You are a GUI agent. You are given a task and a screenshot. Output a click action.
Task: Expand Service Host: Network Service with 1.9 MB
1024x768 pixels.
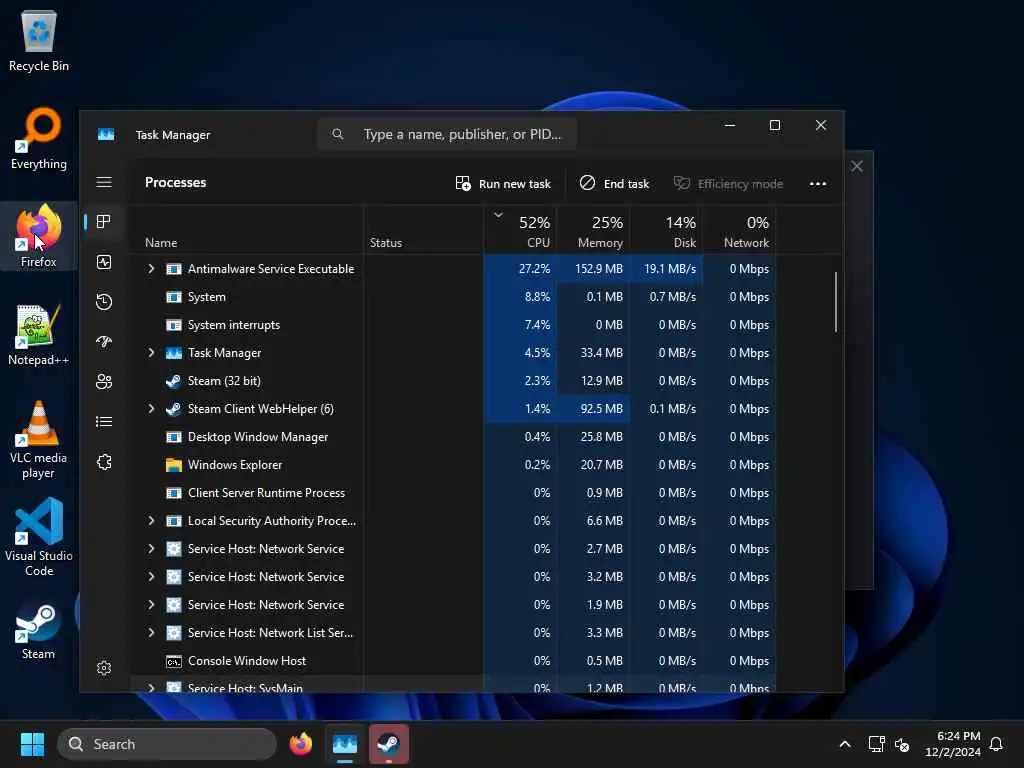tap(151, 605)
